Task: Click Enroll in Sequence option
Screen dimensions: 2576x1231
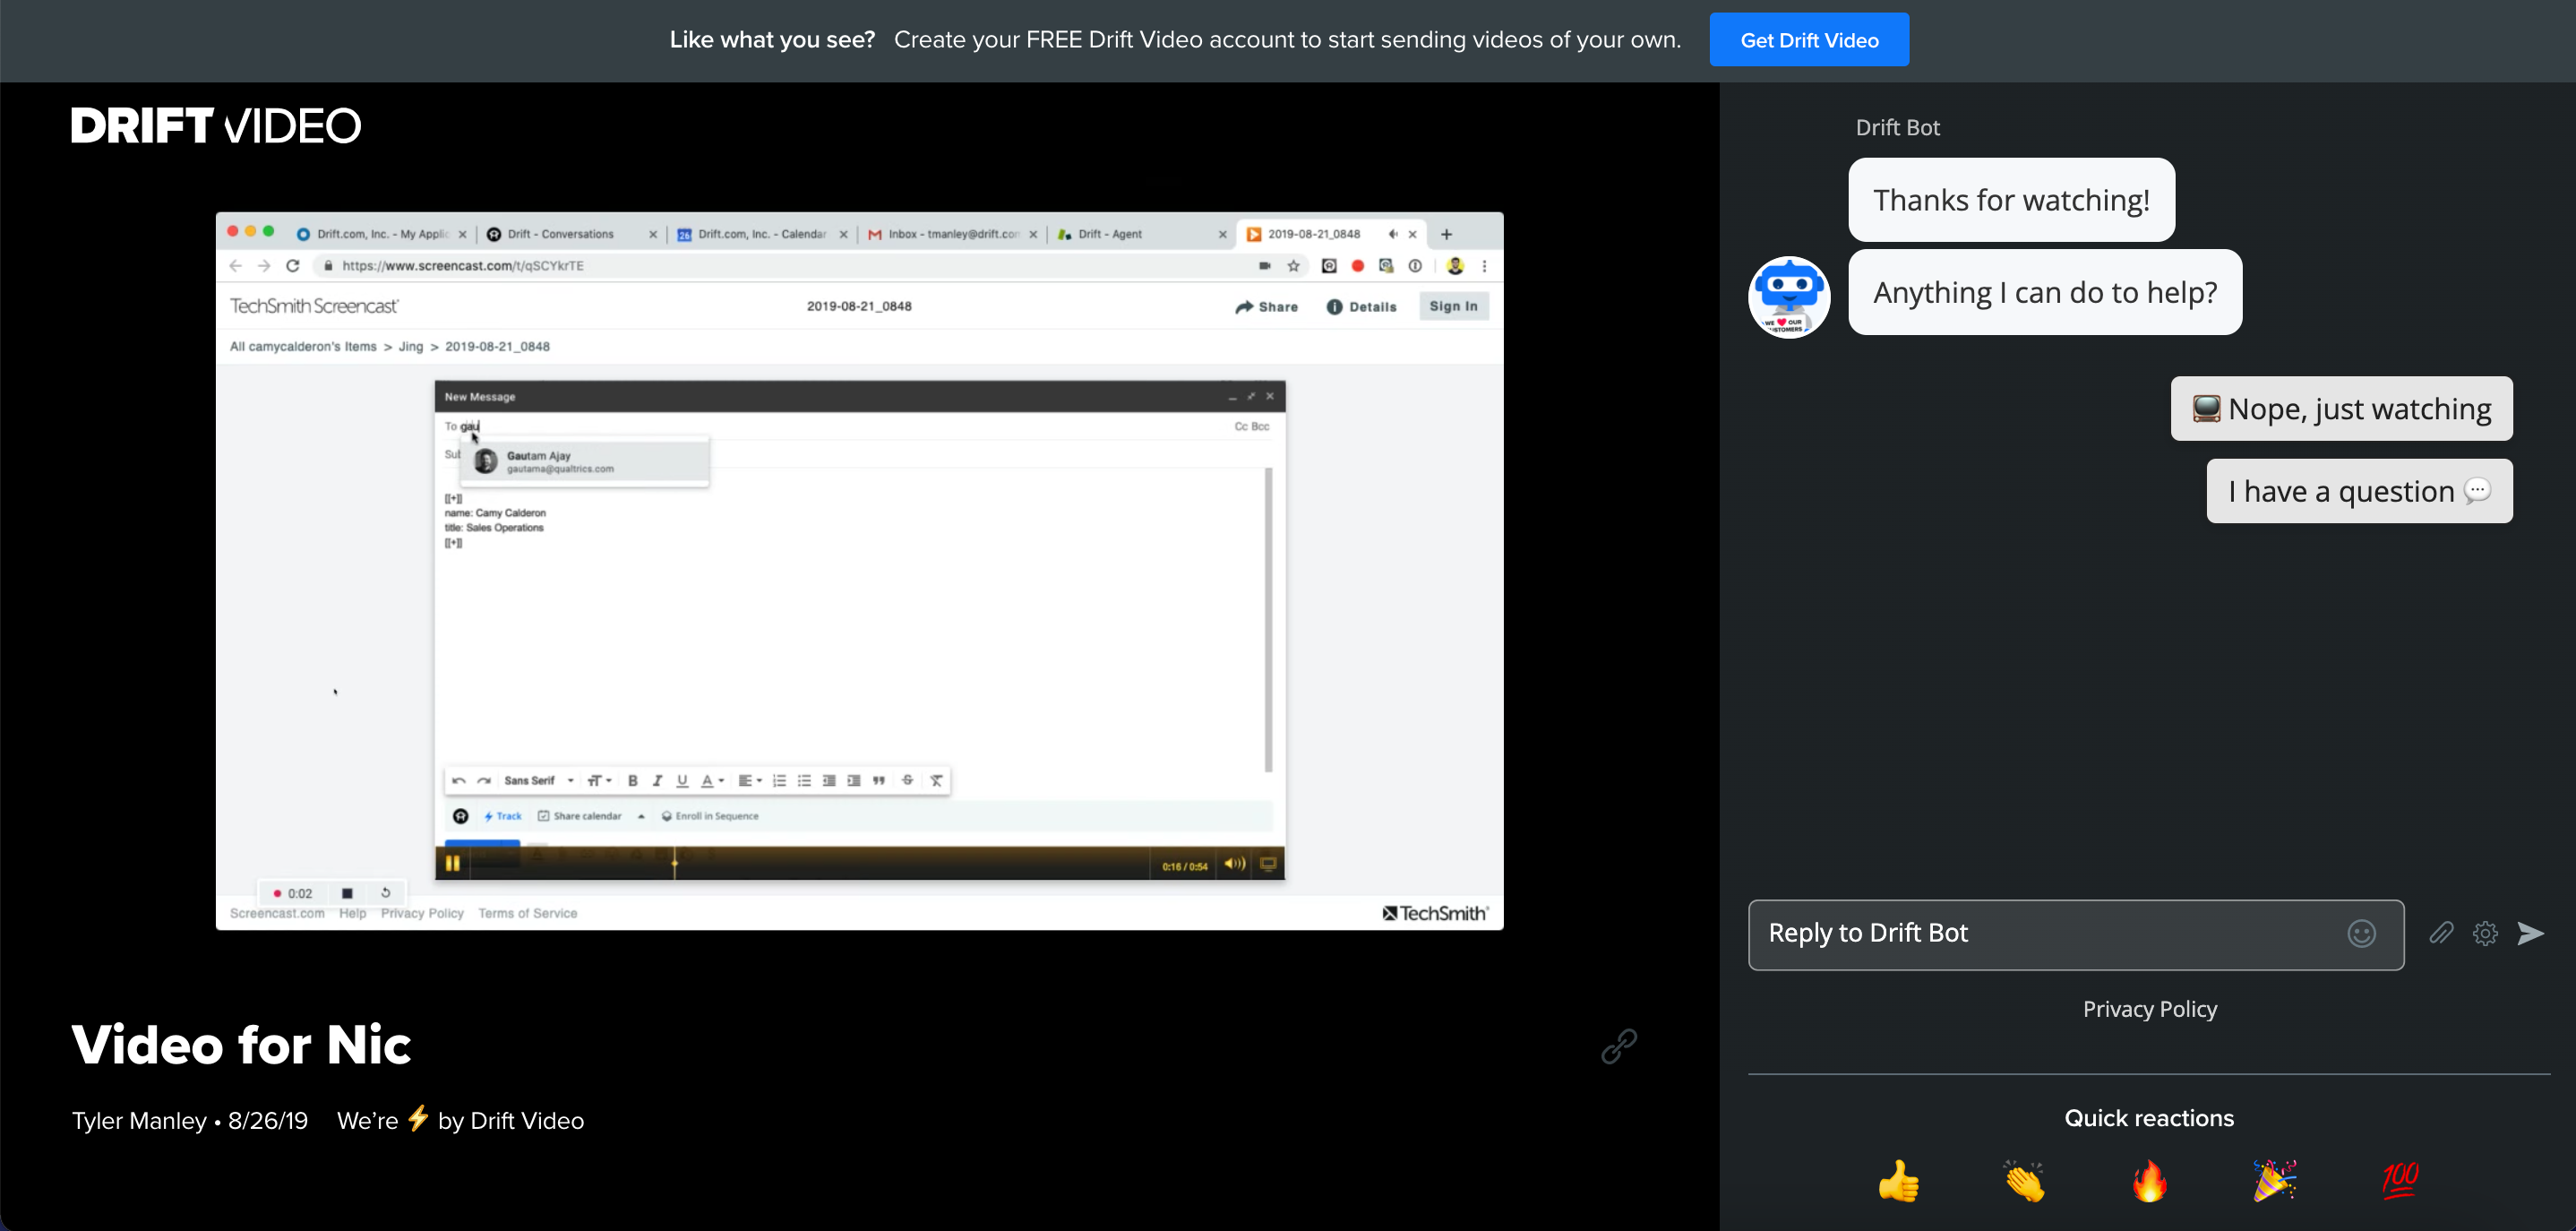Action: pos(710,816)
